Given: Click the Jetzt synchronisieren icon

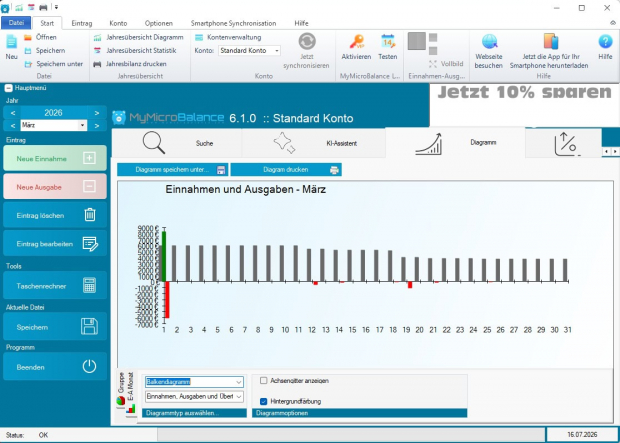Looking at the screenshot, I should coord(307,41).
